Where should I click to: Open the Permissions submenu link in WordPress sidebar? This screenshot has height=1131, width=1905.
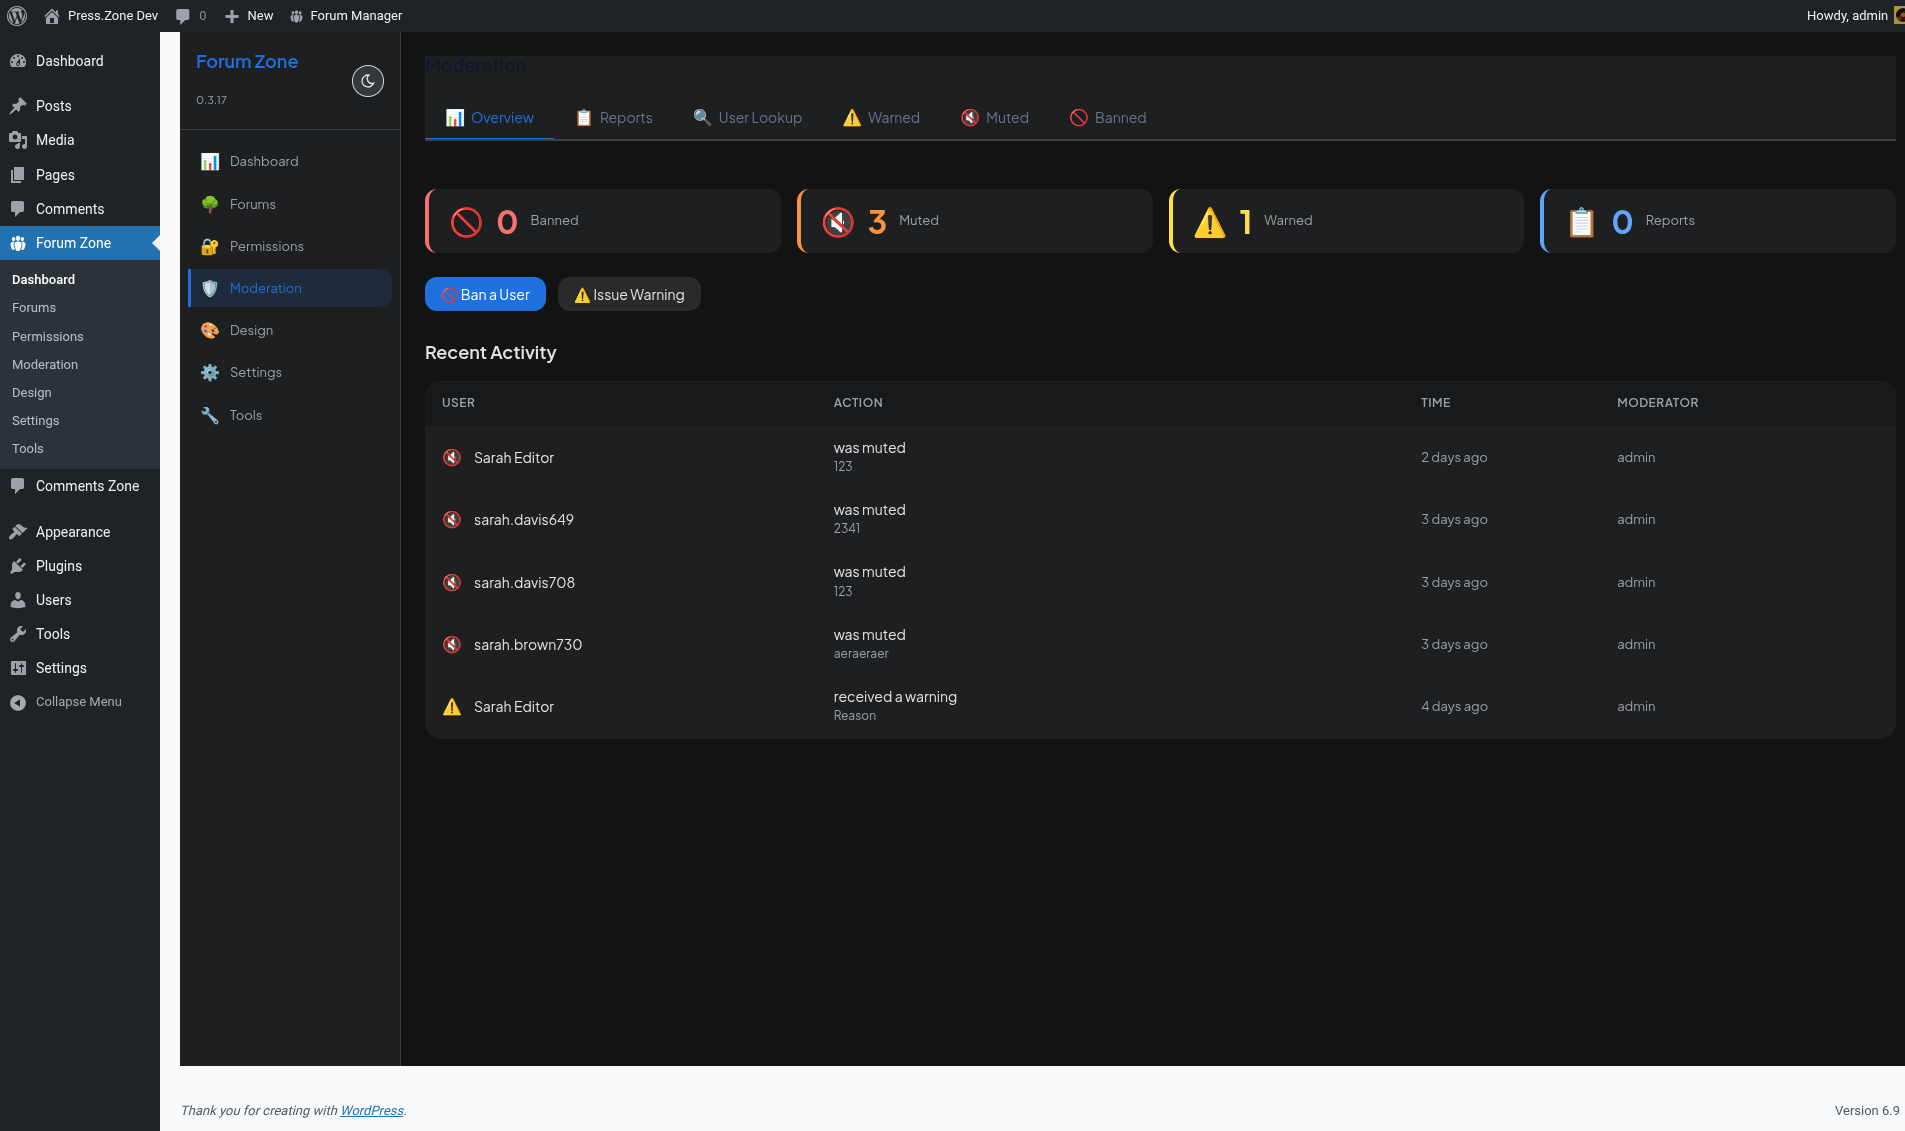(48, 337)
